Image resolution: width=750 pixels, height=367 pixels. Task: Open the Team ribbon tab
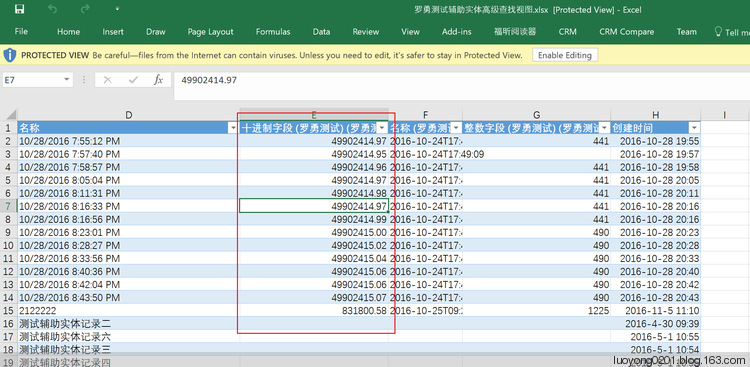(x=686, y=32)
